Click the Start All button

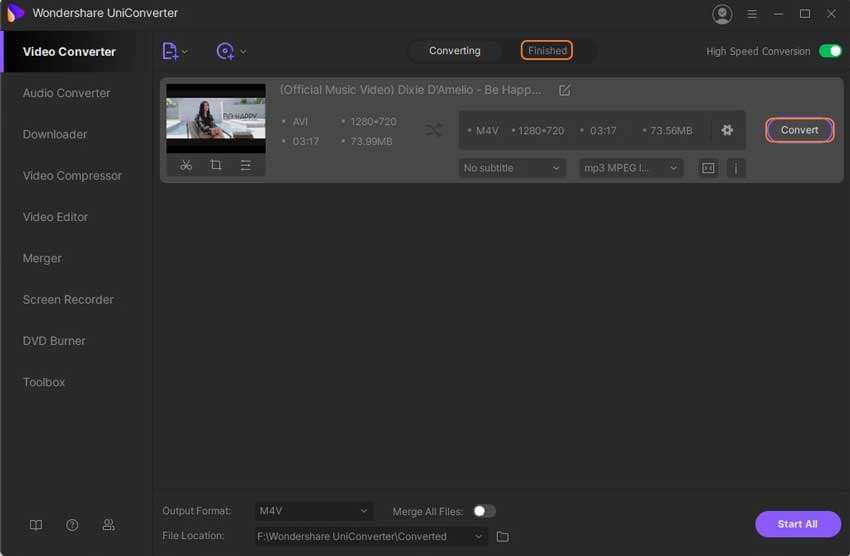(x=797, y=524)
